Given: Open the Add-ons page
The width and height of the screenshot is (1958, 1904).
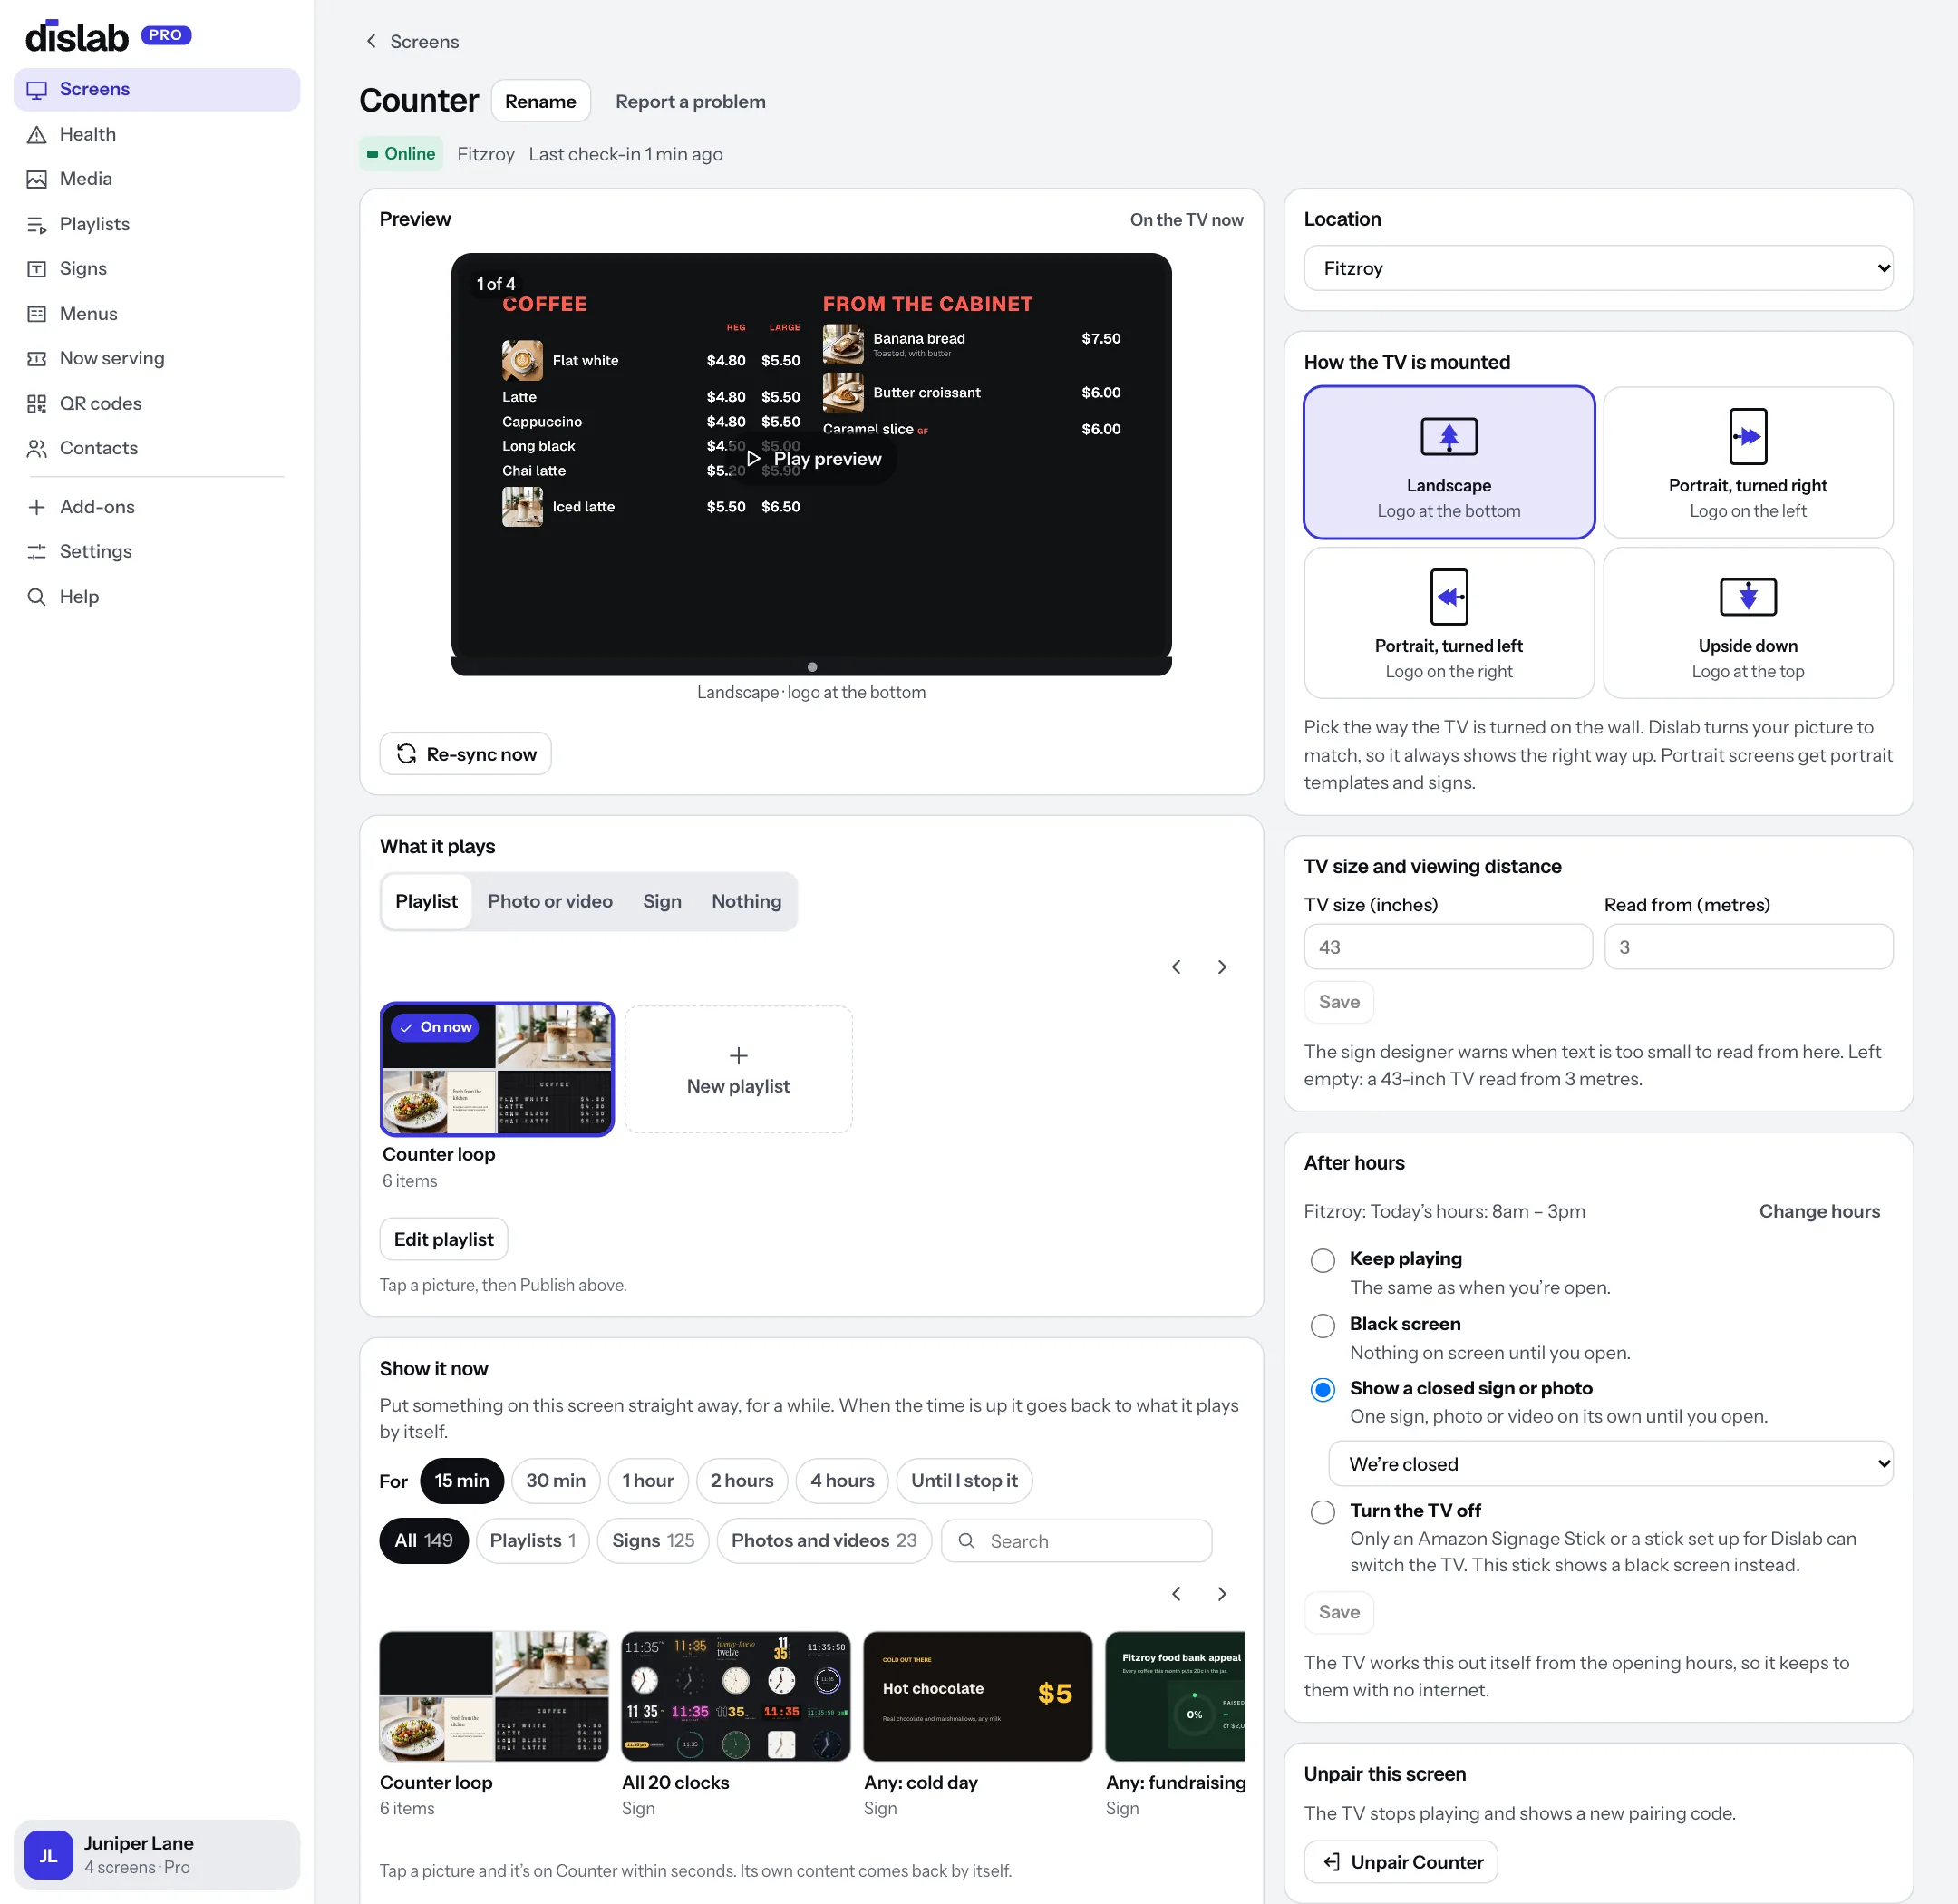Looking at the screenshot, I should 157,507.
